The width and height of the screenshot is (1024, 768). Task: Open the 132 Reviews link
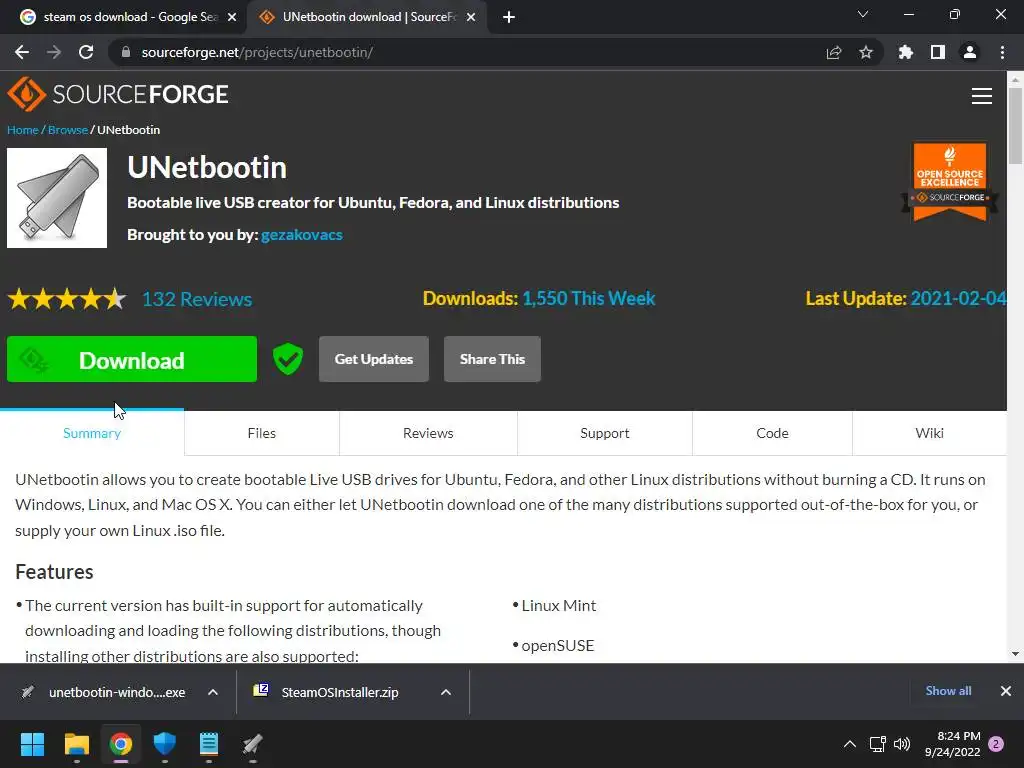[197, 299]
